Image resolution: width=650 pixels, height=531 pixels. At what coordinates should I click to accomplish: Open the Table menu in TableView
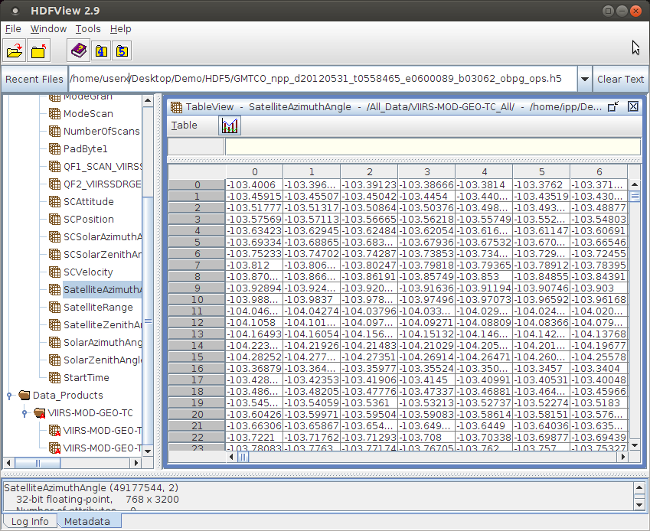(x=184, y=126)
